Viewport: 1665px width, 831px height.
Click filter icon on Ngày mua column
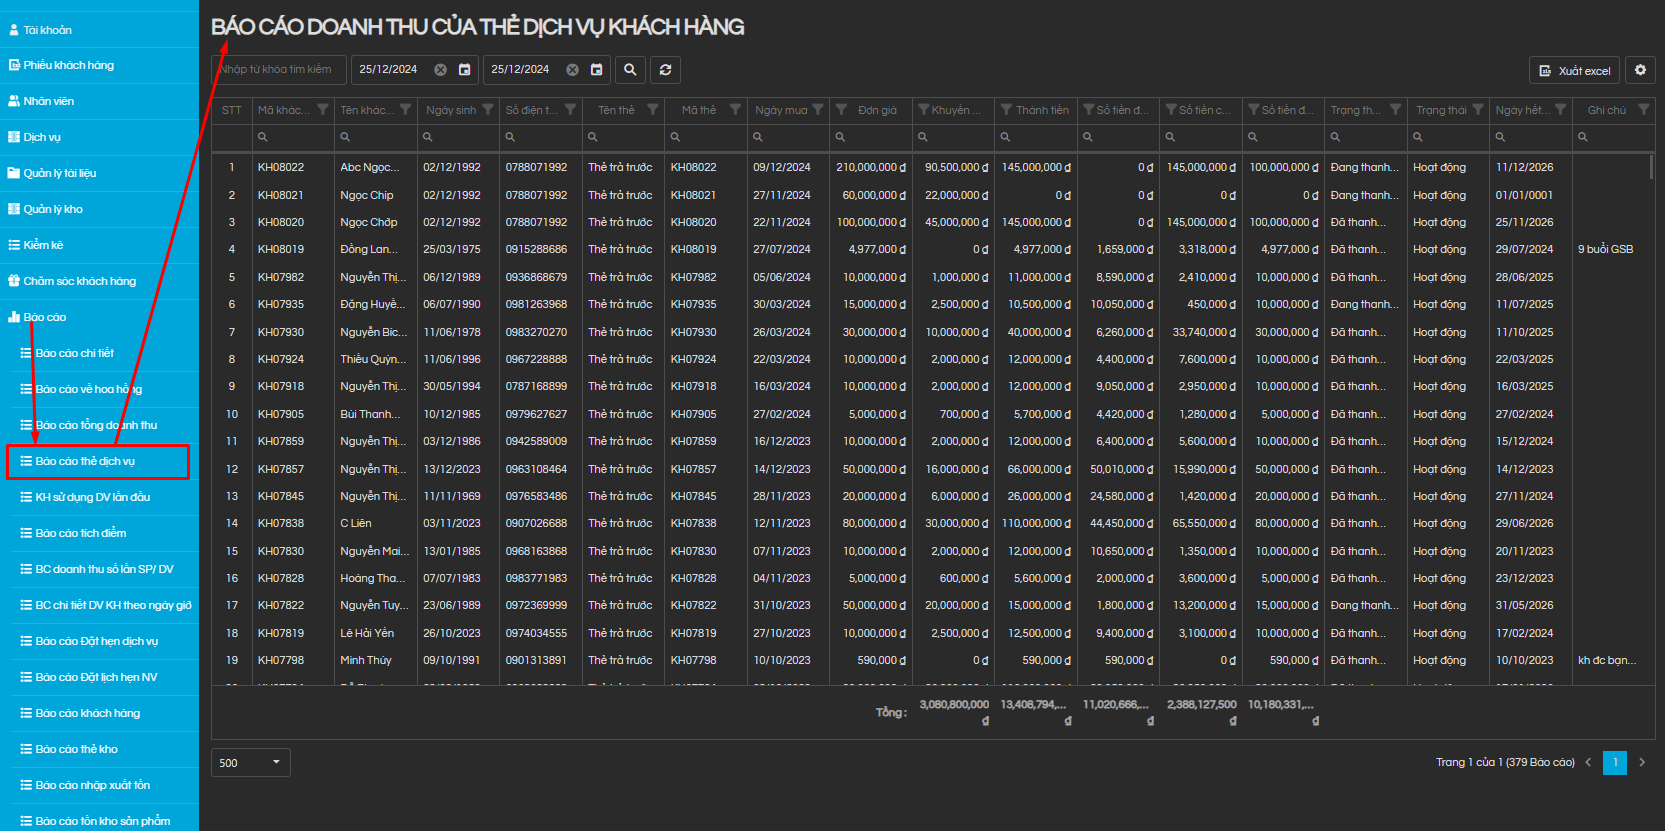(818, 110)
